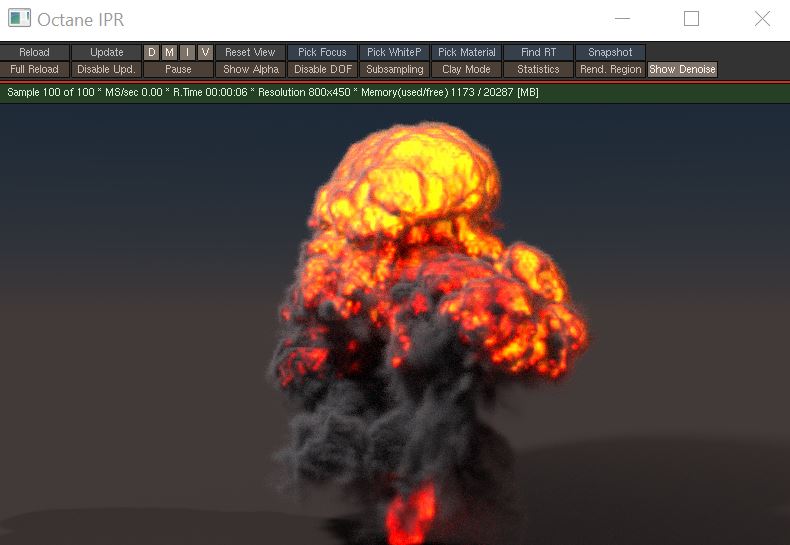Click the Reload button
This screenshot has width=790, height=545.
coord(35,52)
